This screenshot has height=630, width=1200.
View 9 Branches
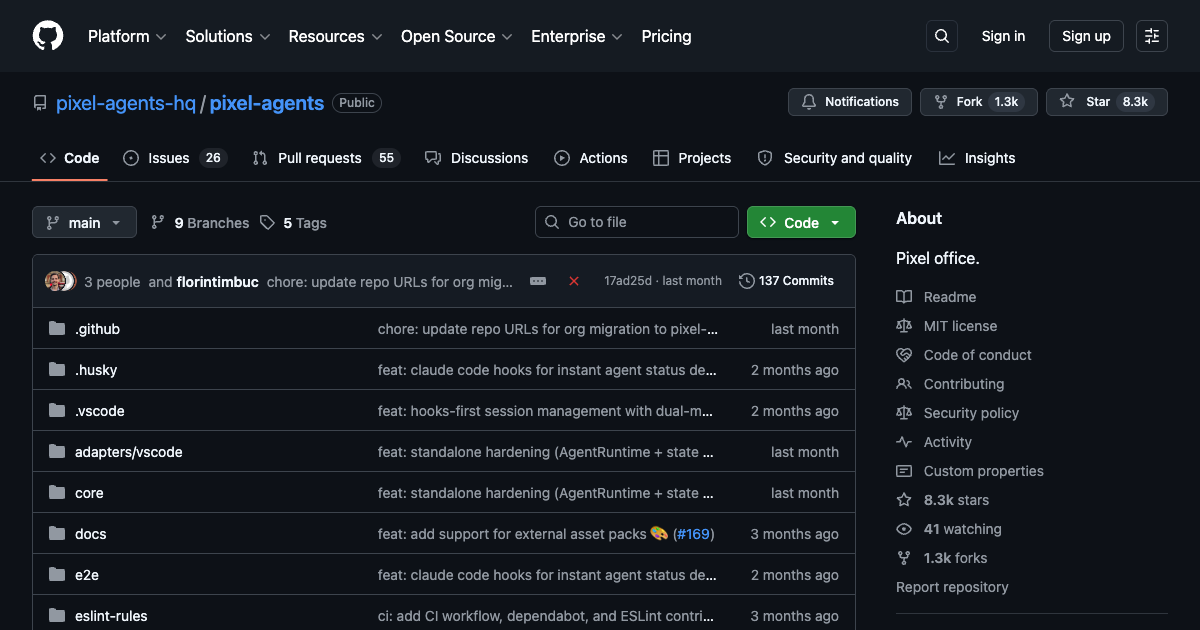click(200, 223)
